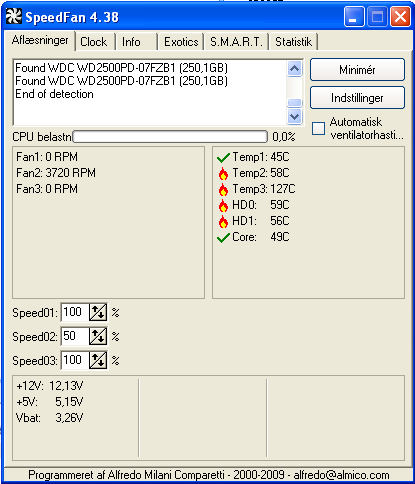The height and width of the screenshot is (484, 415).
Task: Click the green checkmark beside Core
Action: (223, 238)
